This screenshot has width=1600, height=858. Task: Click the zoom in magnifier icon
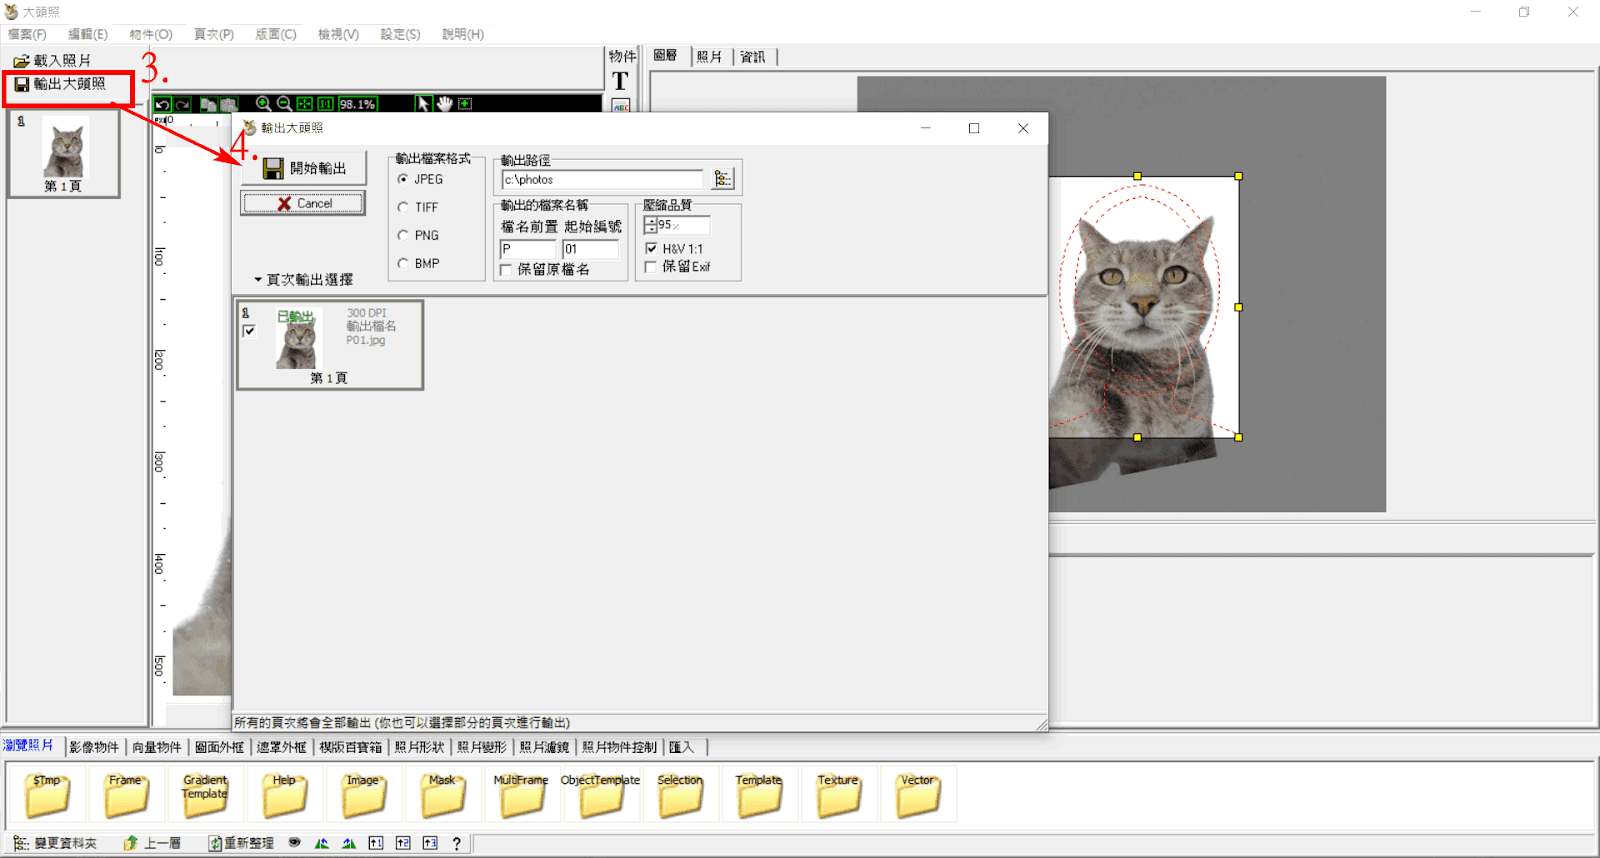[x=263, y=104]
